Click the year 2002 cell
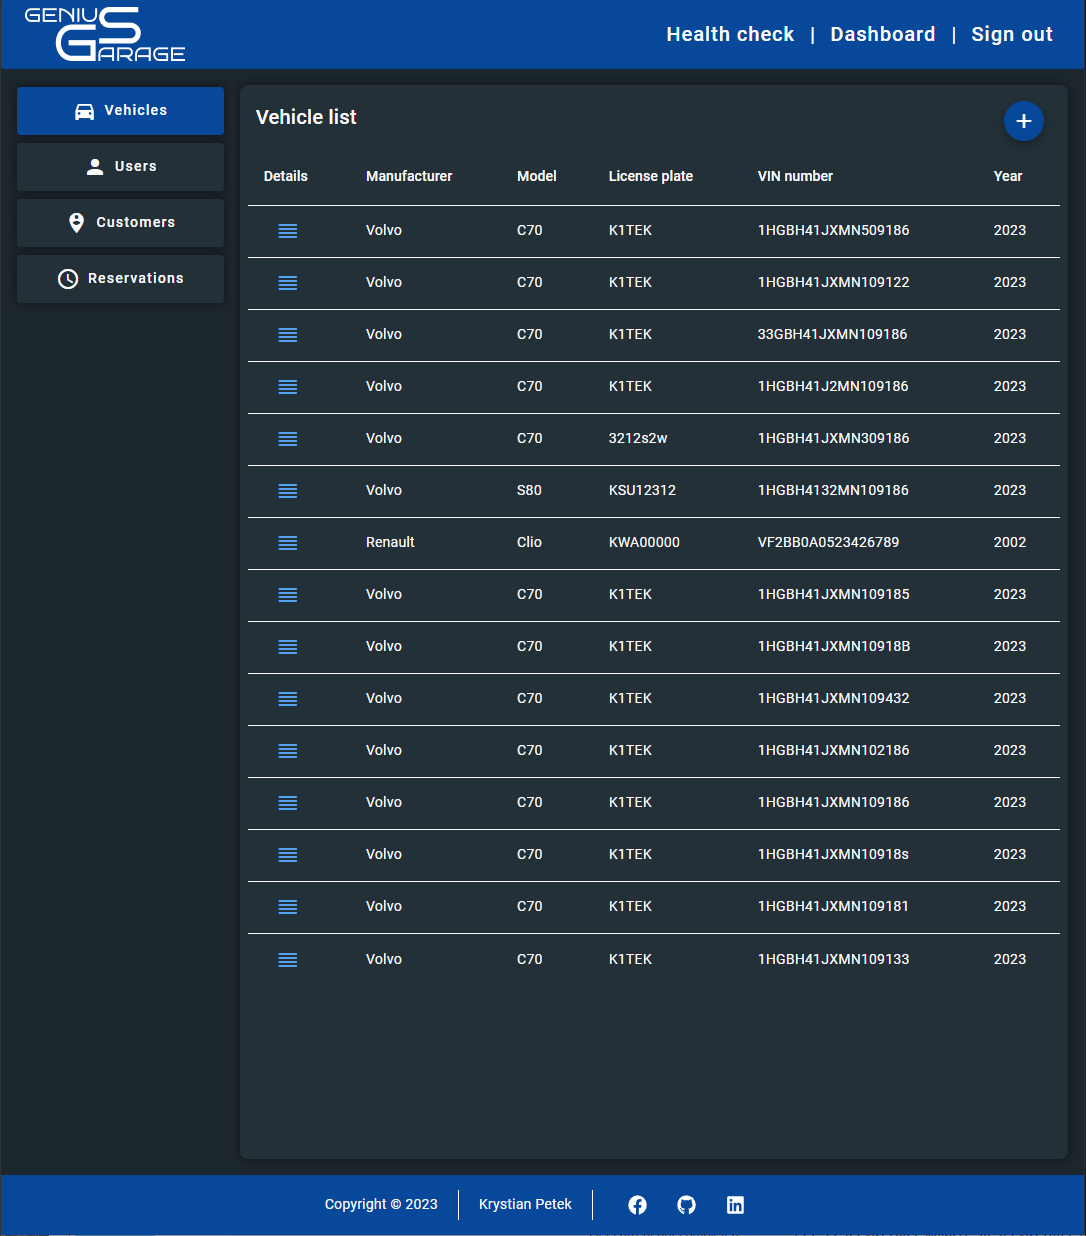The width and height of the screenshot is (1086, 1236). [x=1010, y=542]
